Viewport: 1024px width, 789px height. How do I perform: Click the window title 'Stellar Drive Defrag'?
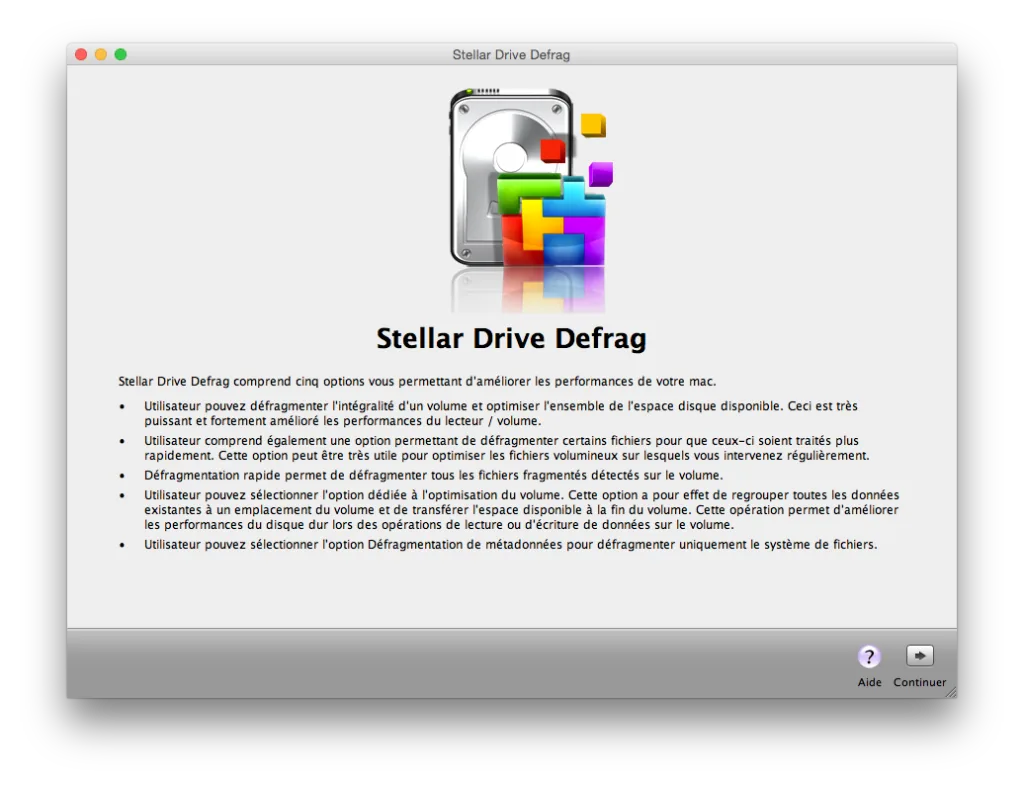coord(511,55)
